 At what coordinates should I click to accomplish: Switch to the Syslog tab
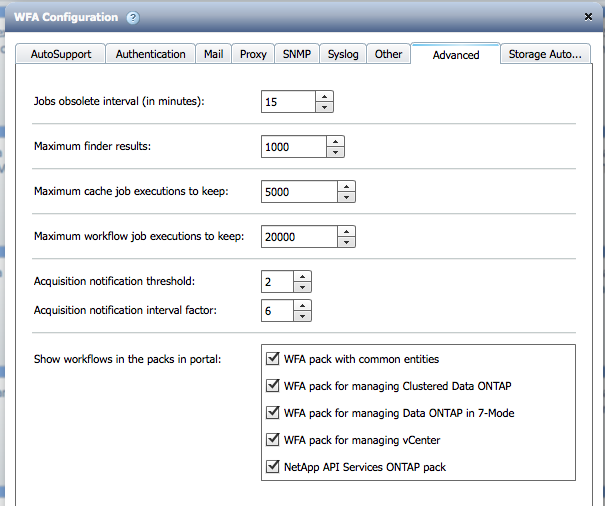[343, 54]
